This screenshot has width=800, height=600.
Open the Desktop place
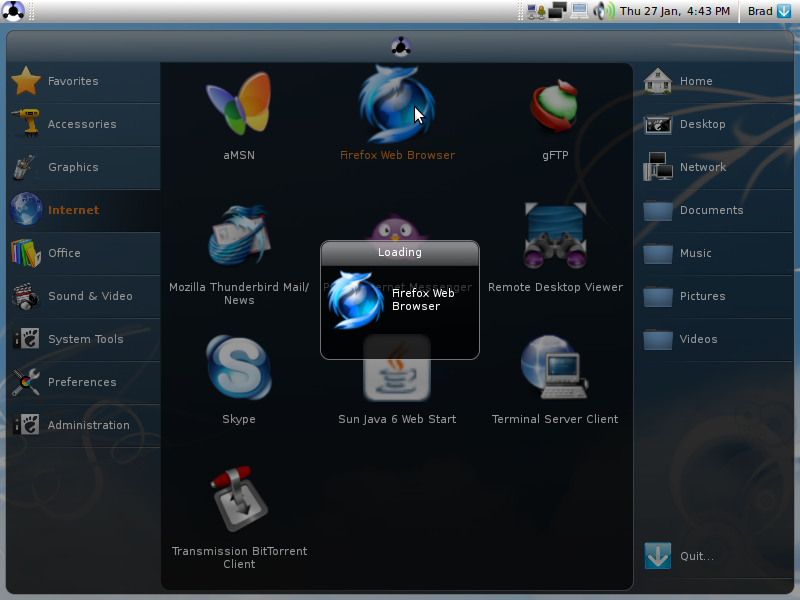(x=714, y=124)
